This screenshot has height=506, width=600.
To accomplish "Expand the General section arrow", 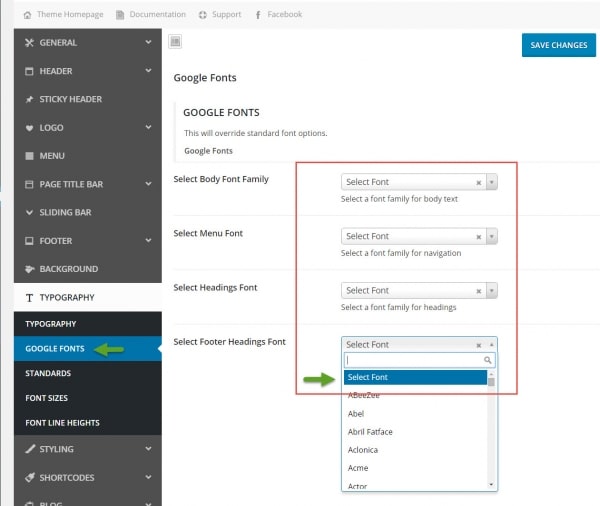I will pos(148,42).
